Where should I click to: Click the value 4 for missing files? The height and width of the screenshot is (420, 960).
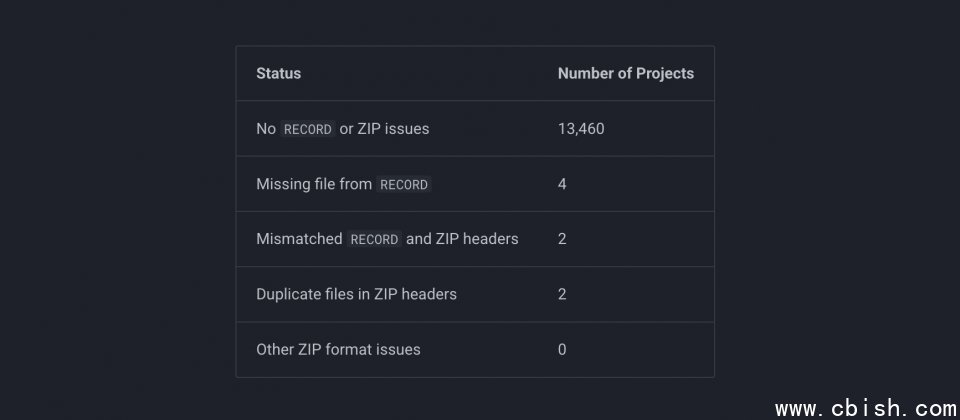[x=562, y=184]
